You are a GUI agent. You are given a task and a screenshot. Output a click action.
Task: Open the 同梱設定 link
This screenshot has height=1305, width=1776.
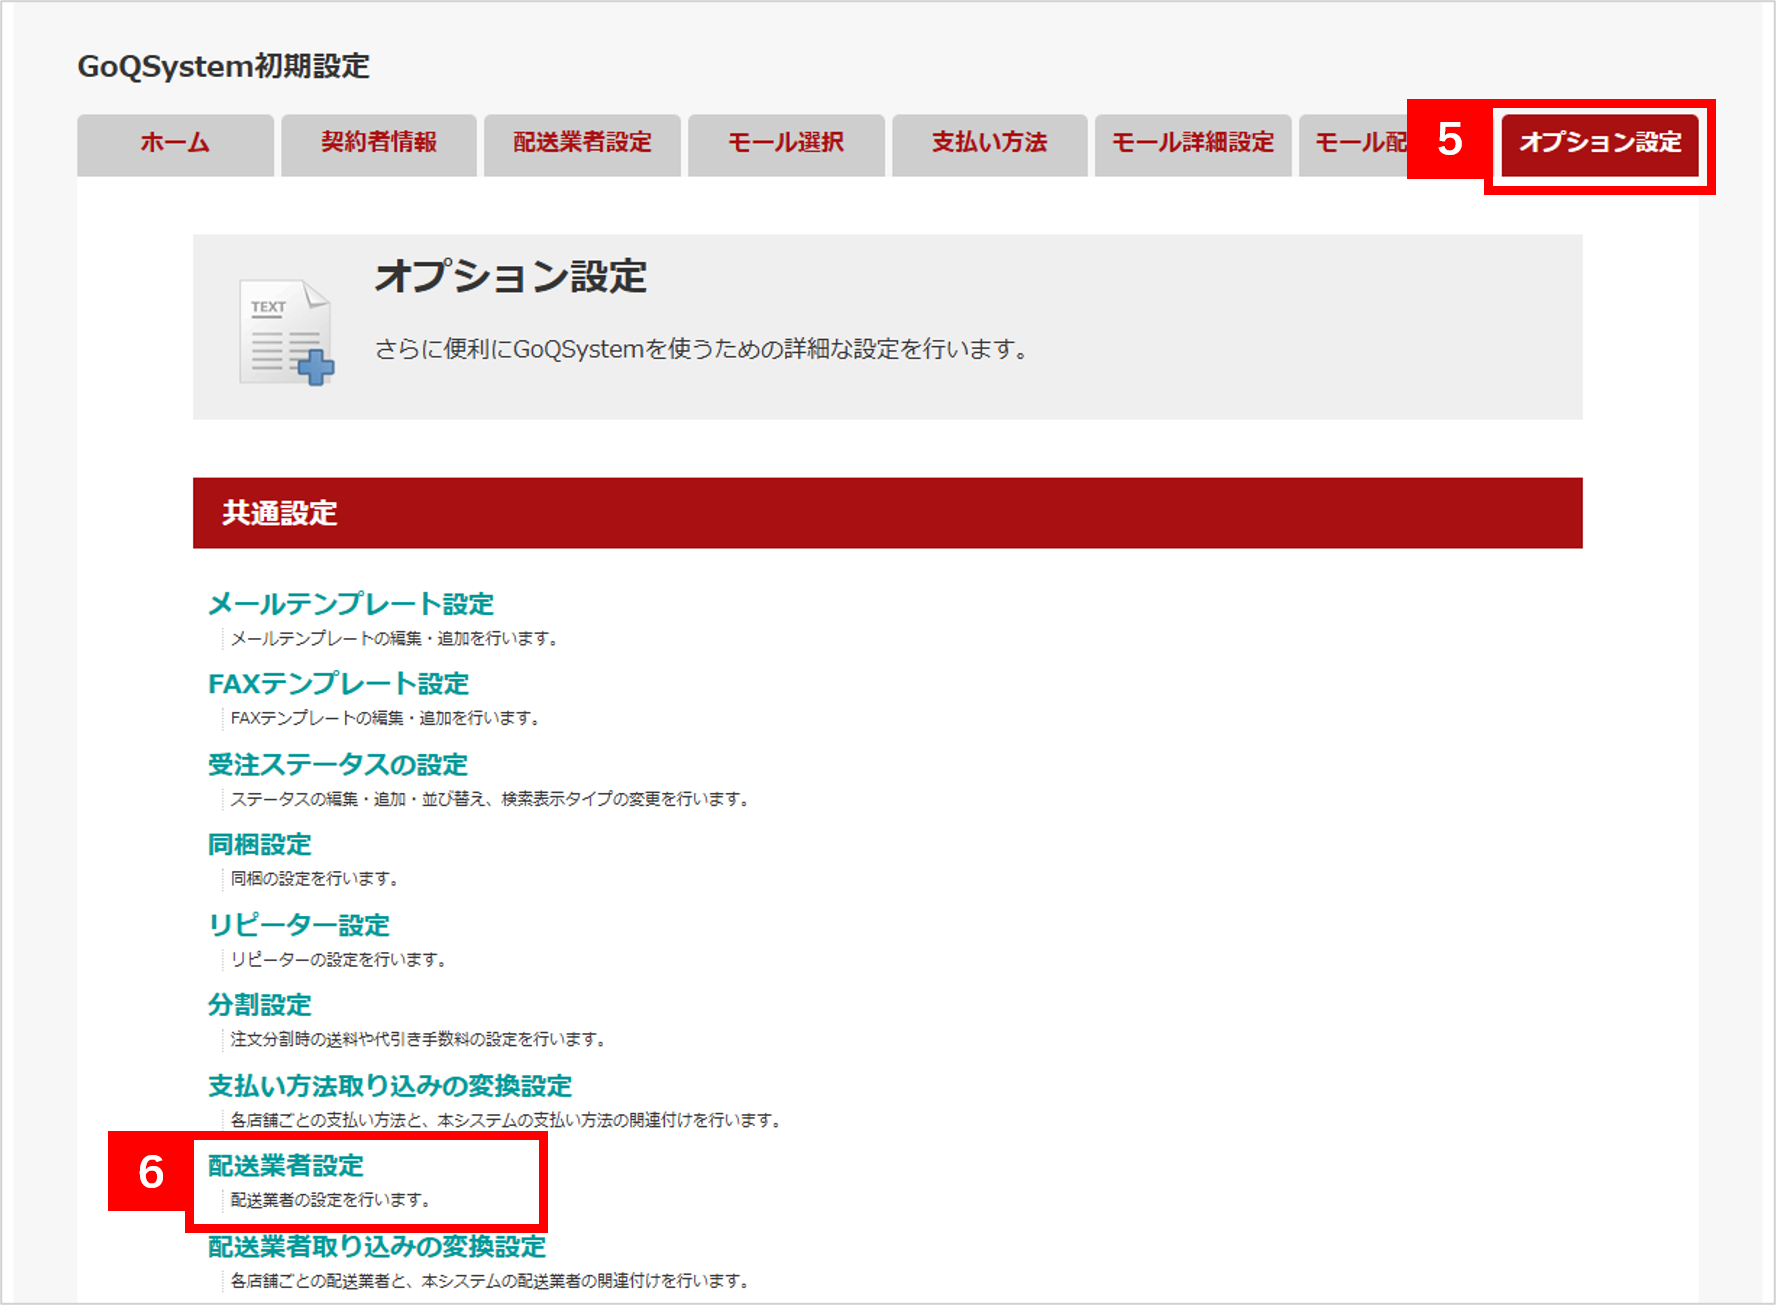pyautogui.click(x=260, y=845)
